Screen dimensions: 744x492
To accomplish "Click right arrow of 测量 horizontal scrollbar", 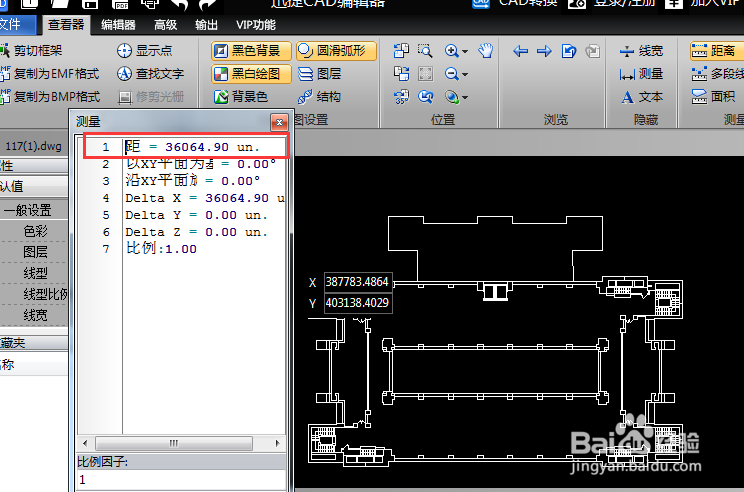I will (278, 444).
